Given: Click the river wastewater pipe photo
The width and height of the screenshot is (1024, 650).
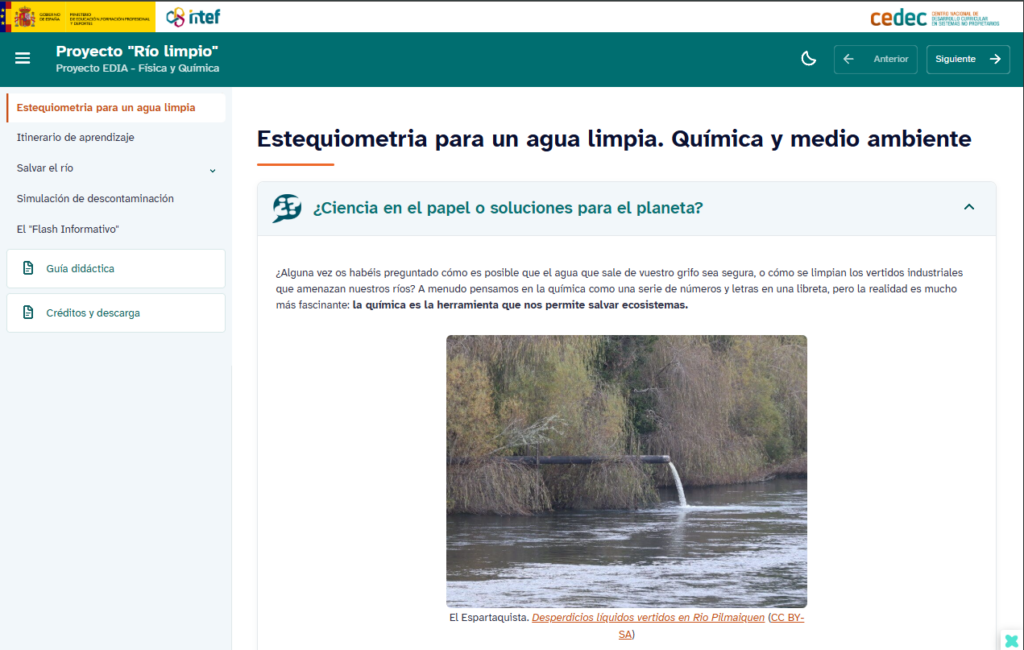Looking at the screenshot, I should click(626, 471).
